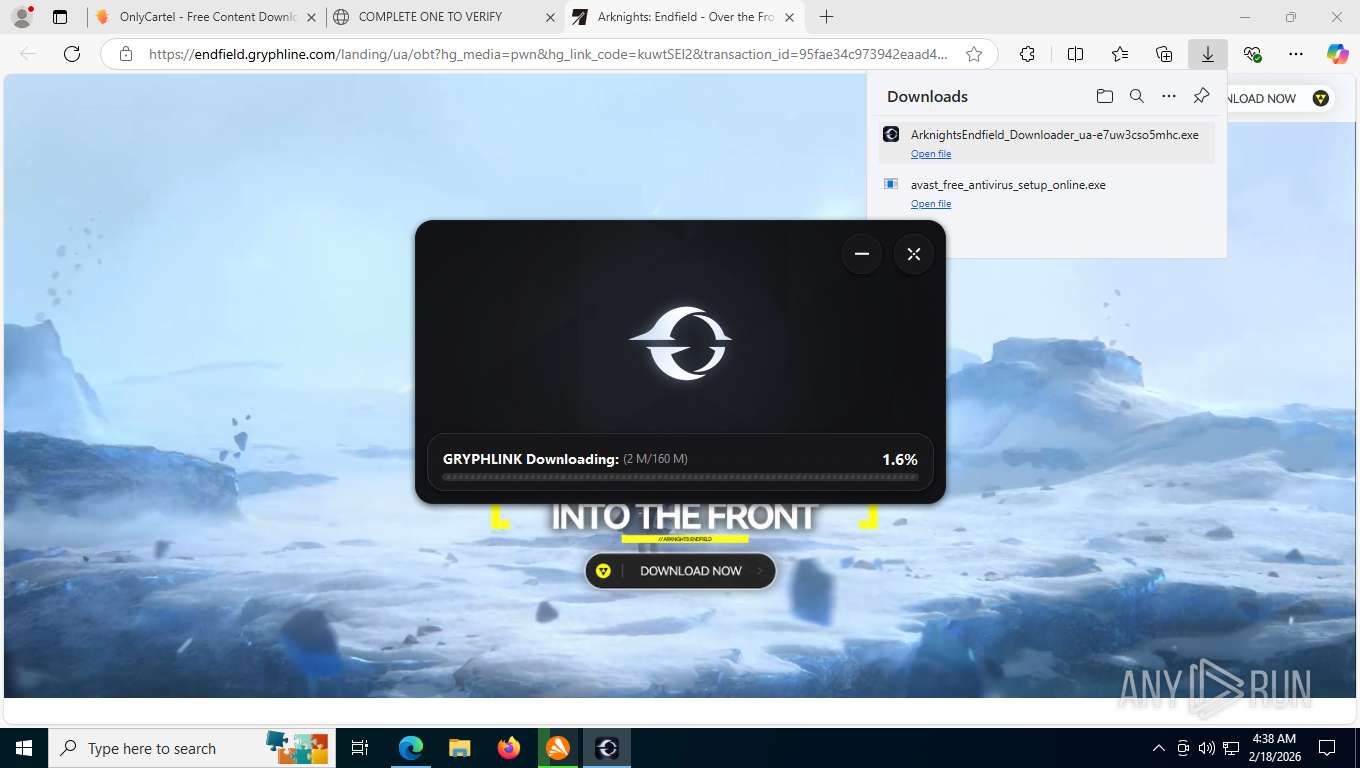Add this page to favorites
The image size is (1360, 768).
(x=974, y=54)
